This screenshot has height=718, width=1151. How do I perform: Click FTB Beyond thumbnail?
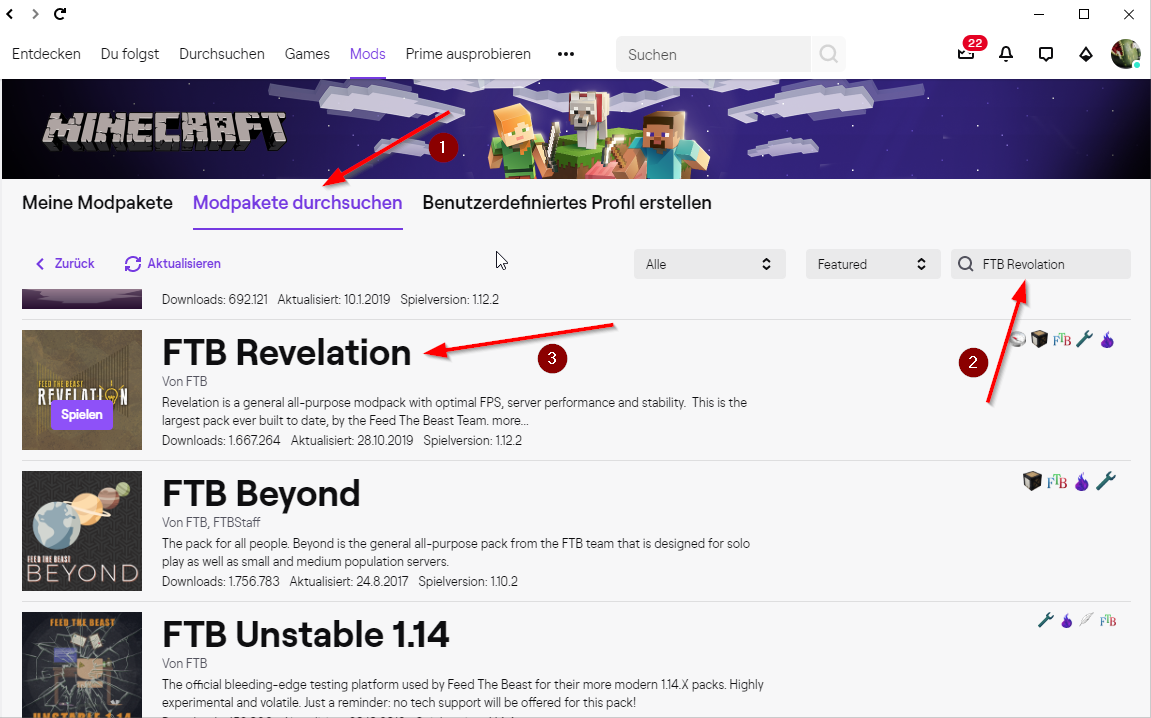pos(81,531)
